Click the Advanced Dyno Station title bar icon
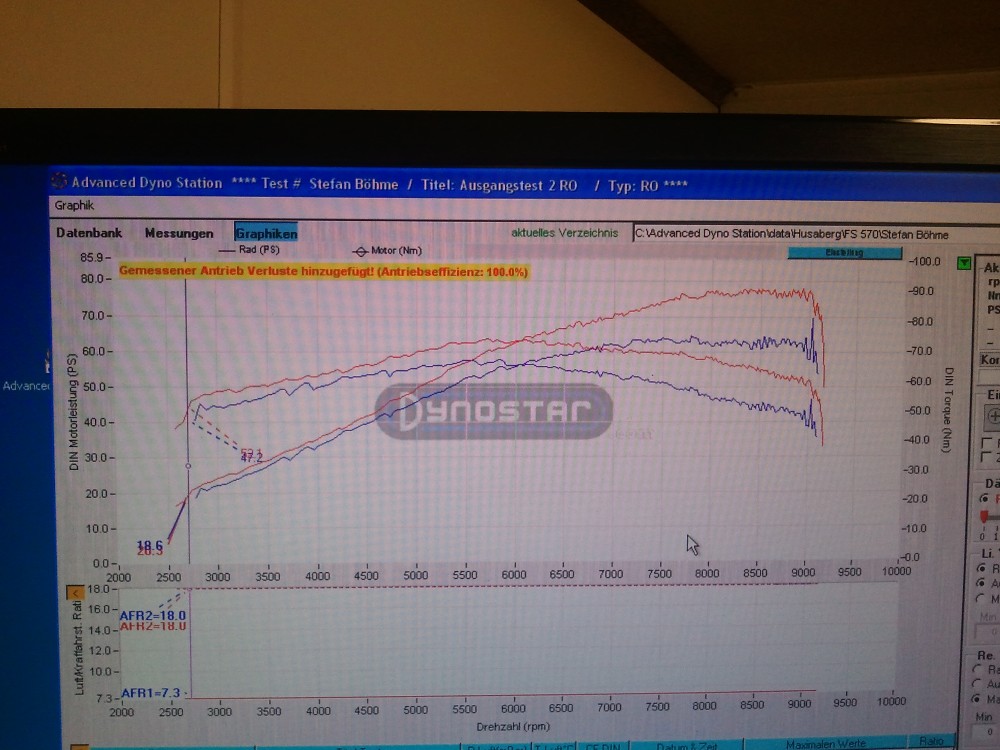The width and height of the screenshot is (1000, 750). point(59,183)
